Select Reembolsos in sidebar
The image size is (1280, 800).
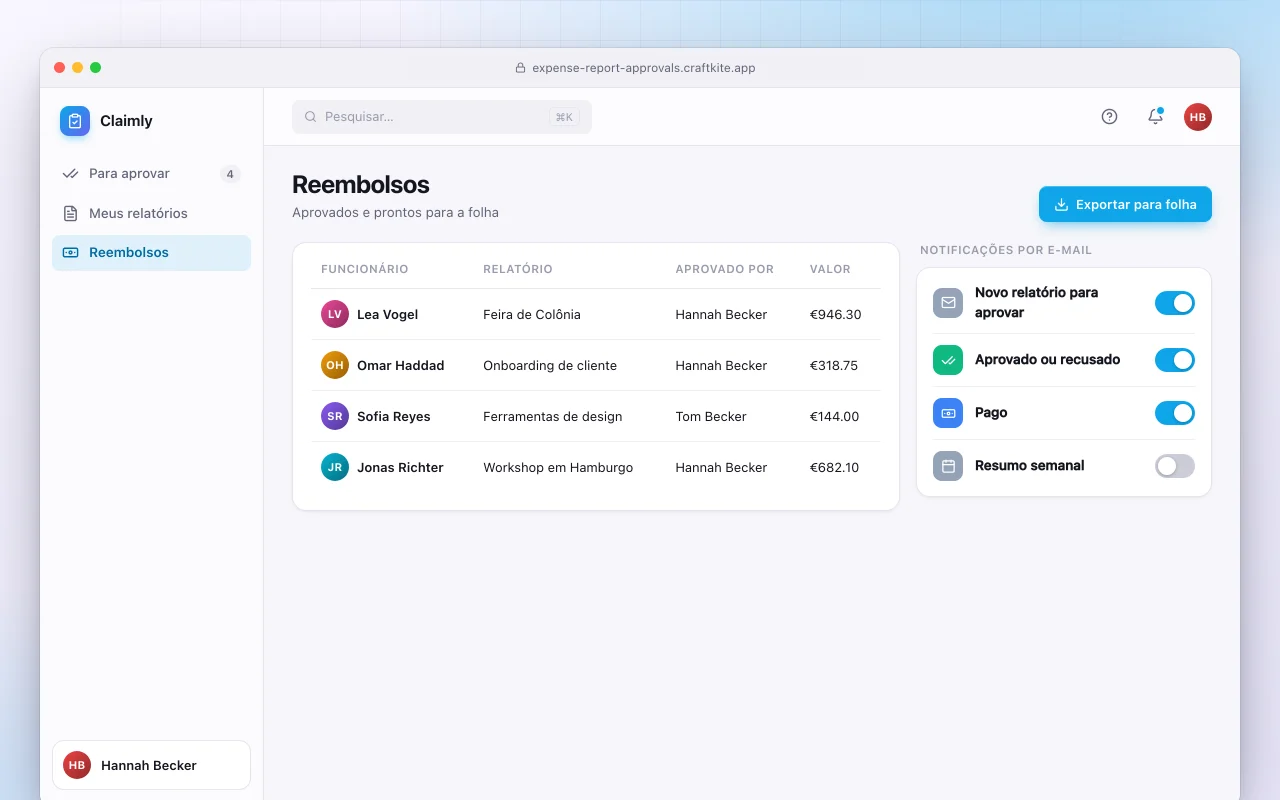(151, 253)
